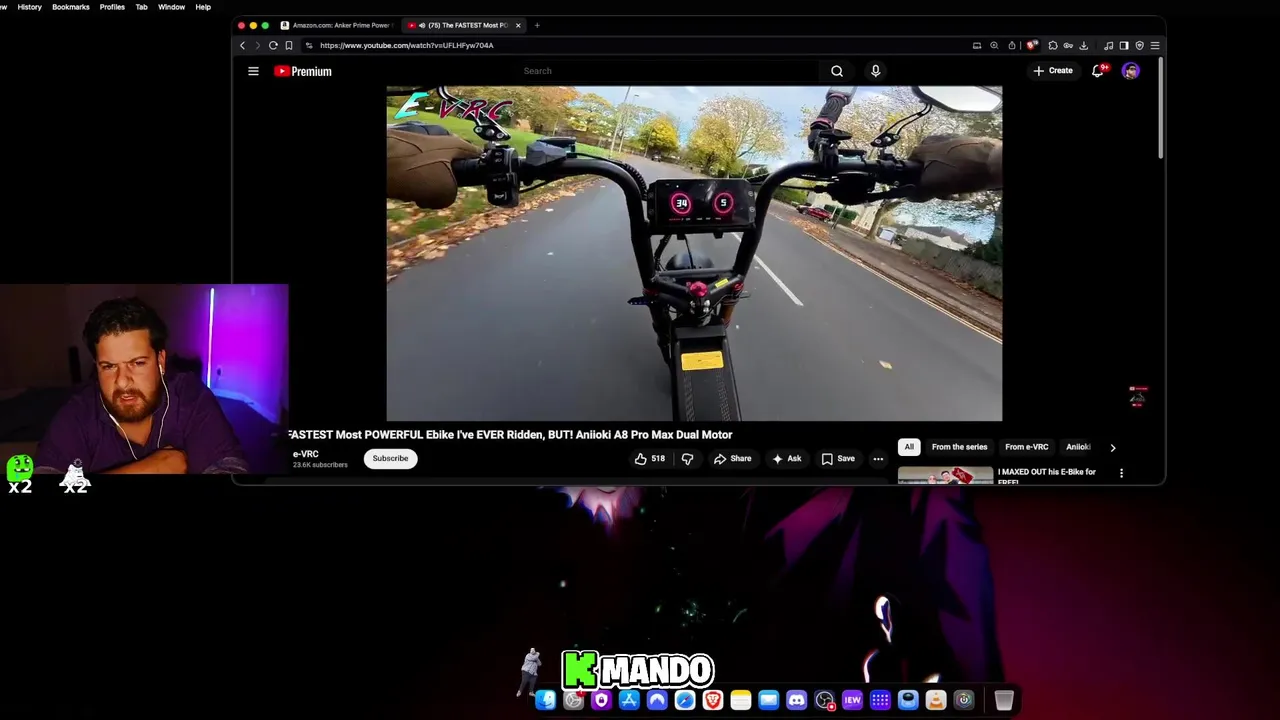This screenshot has height=720, width=1280.
Task: Subscribe to the e-VRC channel
Action: click(390, 459)
